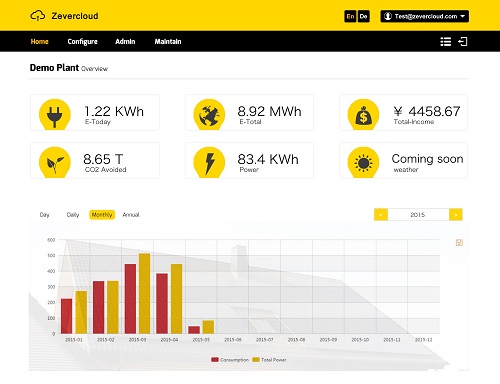
Task: Select the Annual chart tab
Action: pos(131,215)
